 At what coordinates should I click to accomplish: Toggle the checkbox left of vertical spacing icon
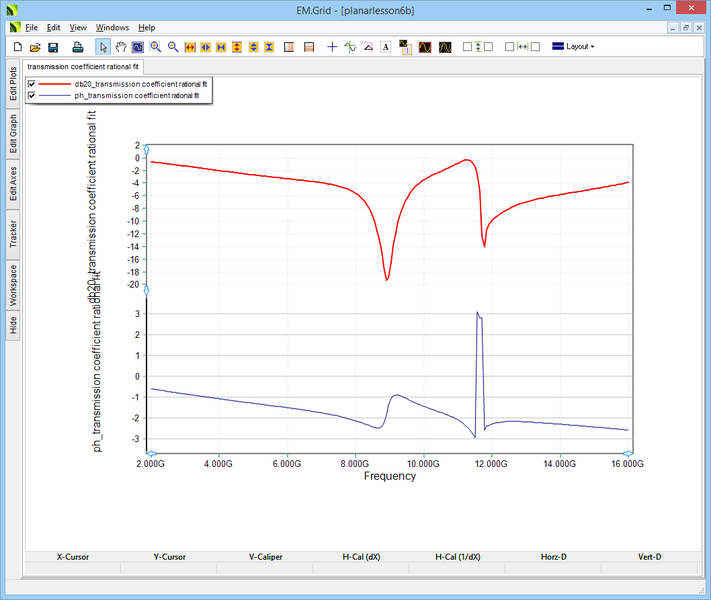[x=467, y=47]
